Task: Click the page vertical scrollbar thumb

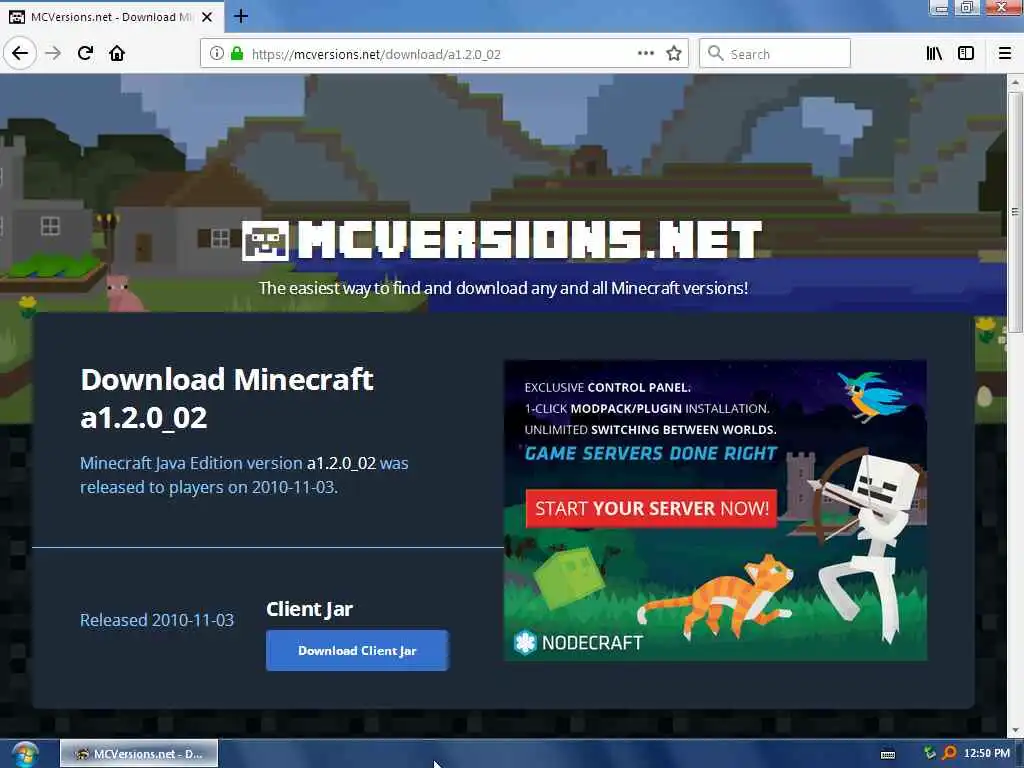Action: 1015,212
